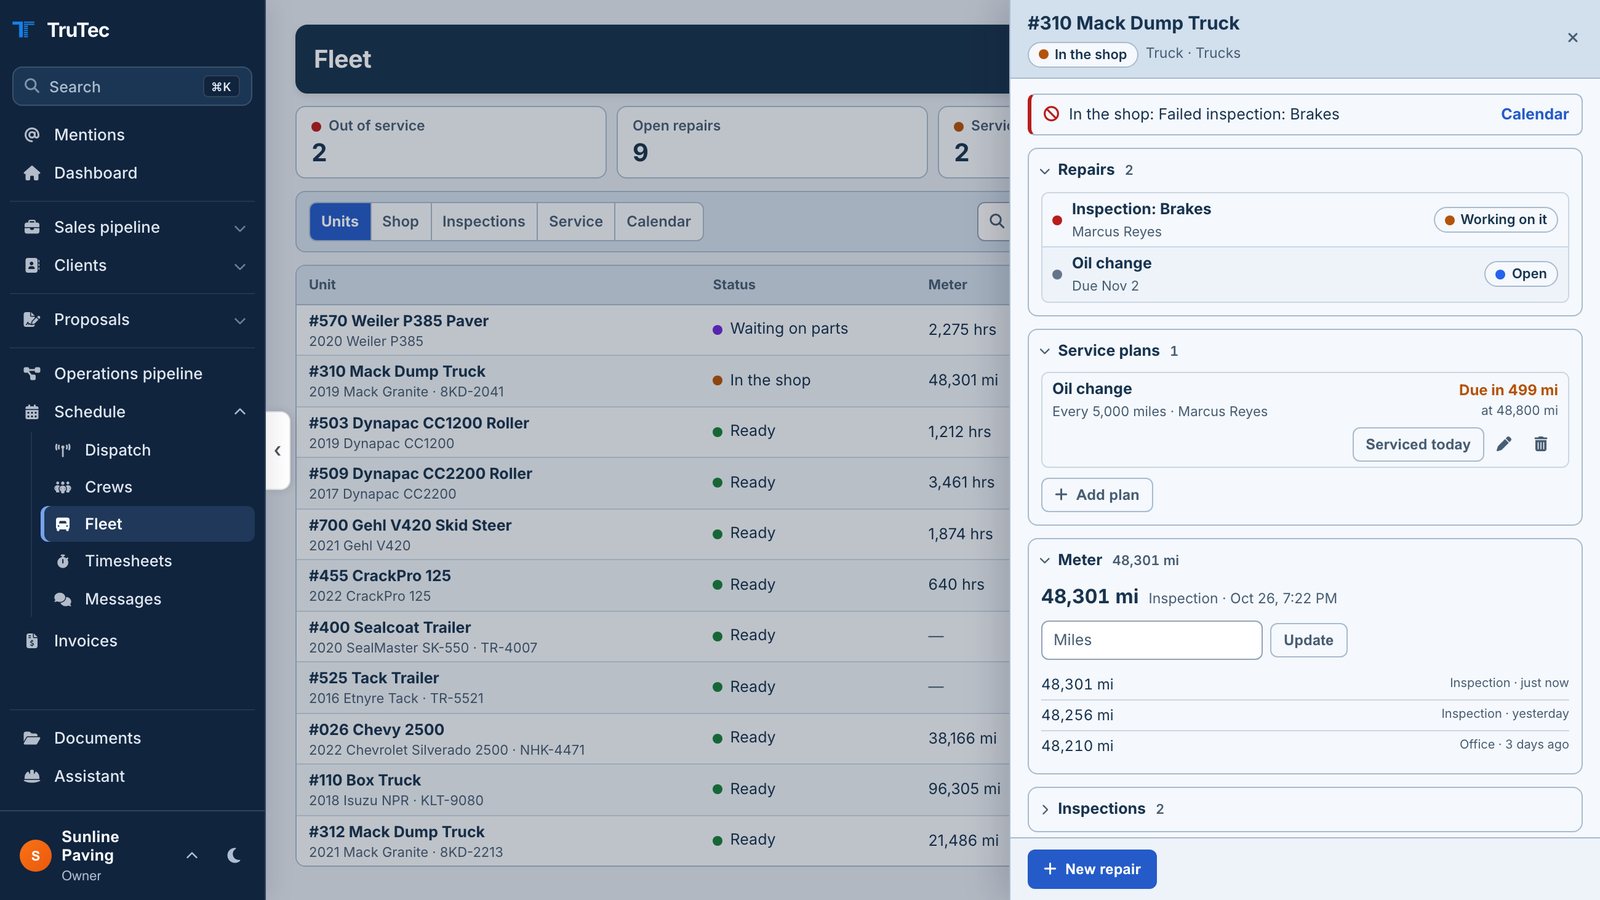
Task: Click the Add plan button
Action: 1097,495
